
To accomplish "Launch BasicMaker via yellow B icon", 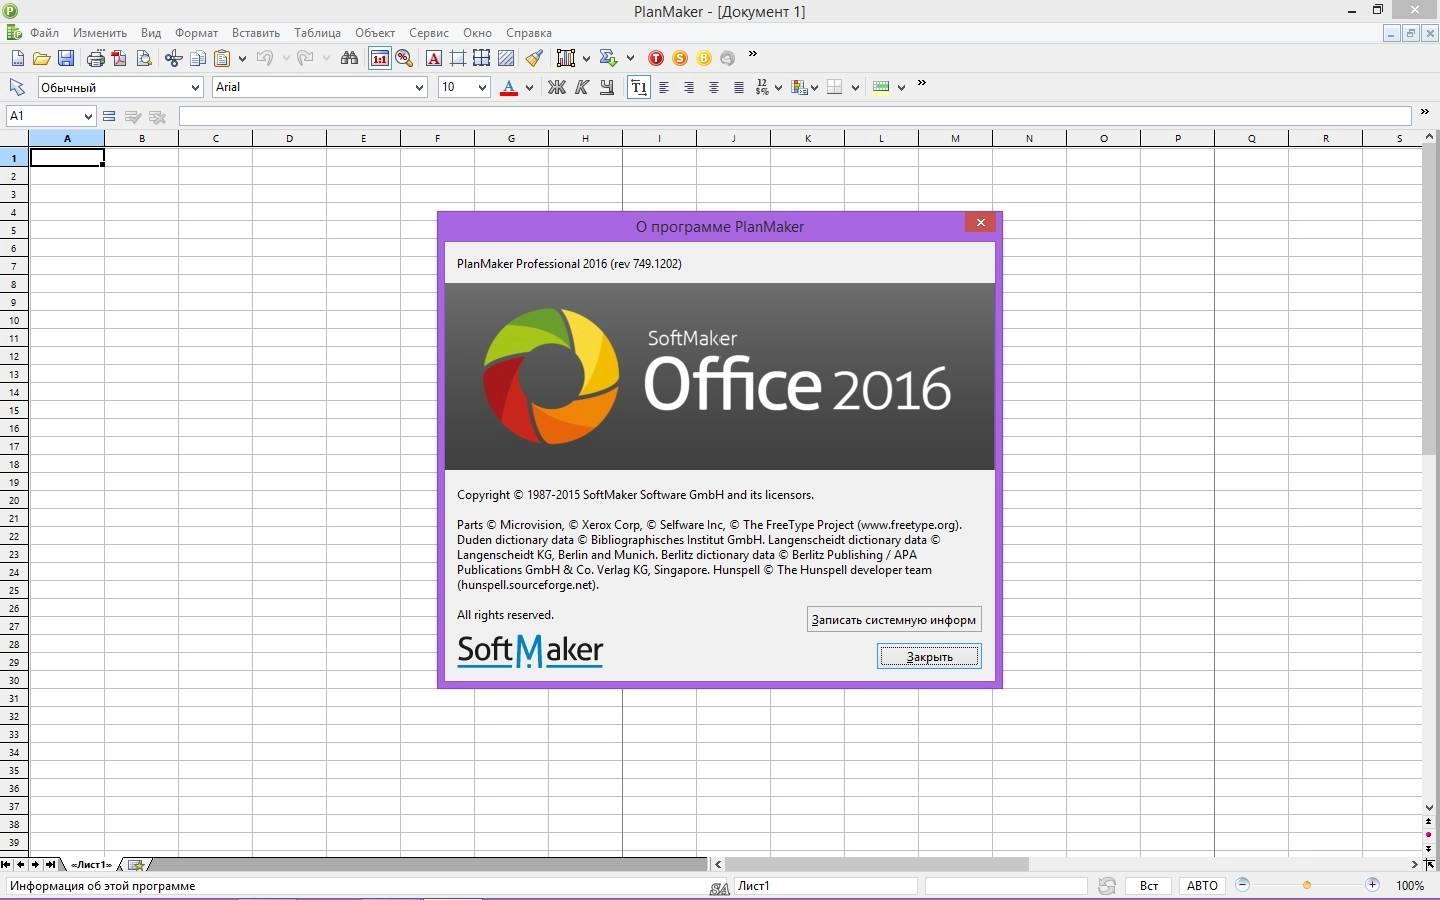I will click(x=704, y=58).
